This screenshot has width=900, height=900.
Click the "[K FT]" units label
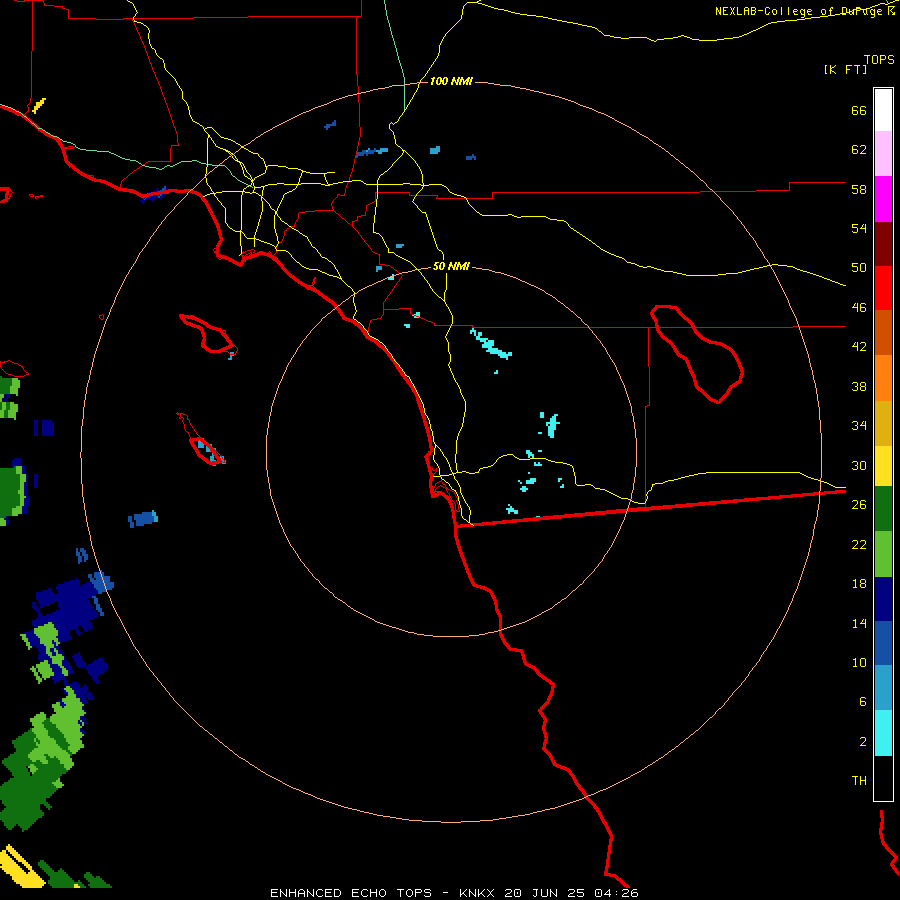[845, 69]
